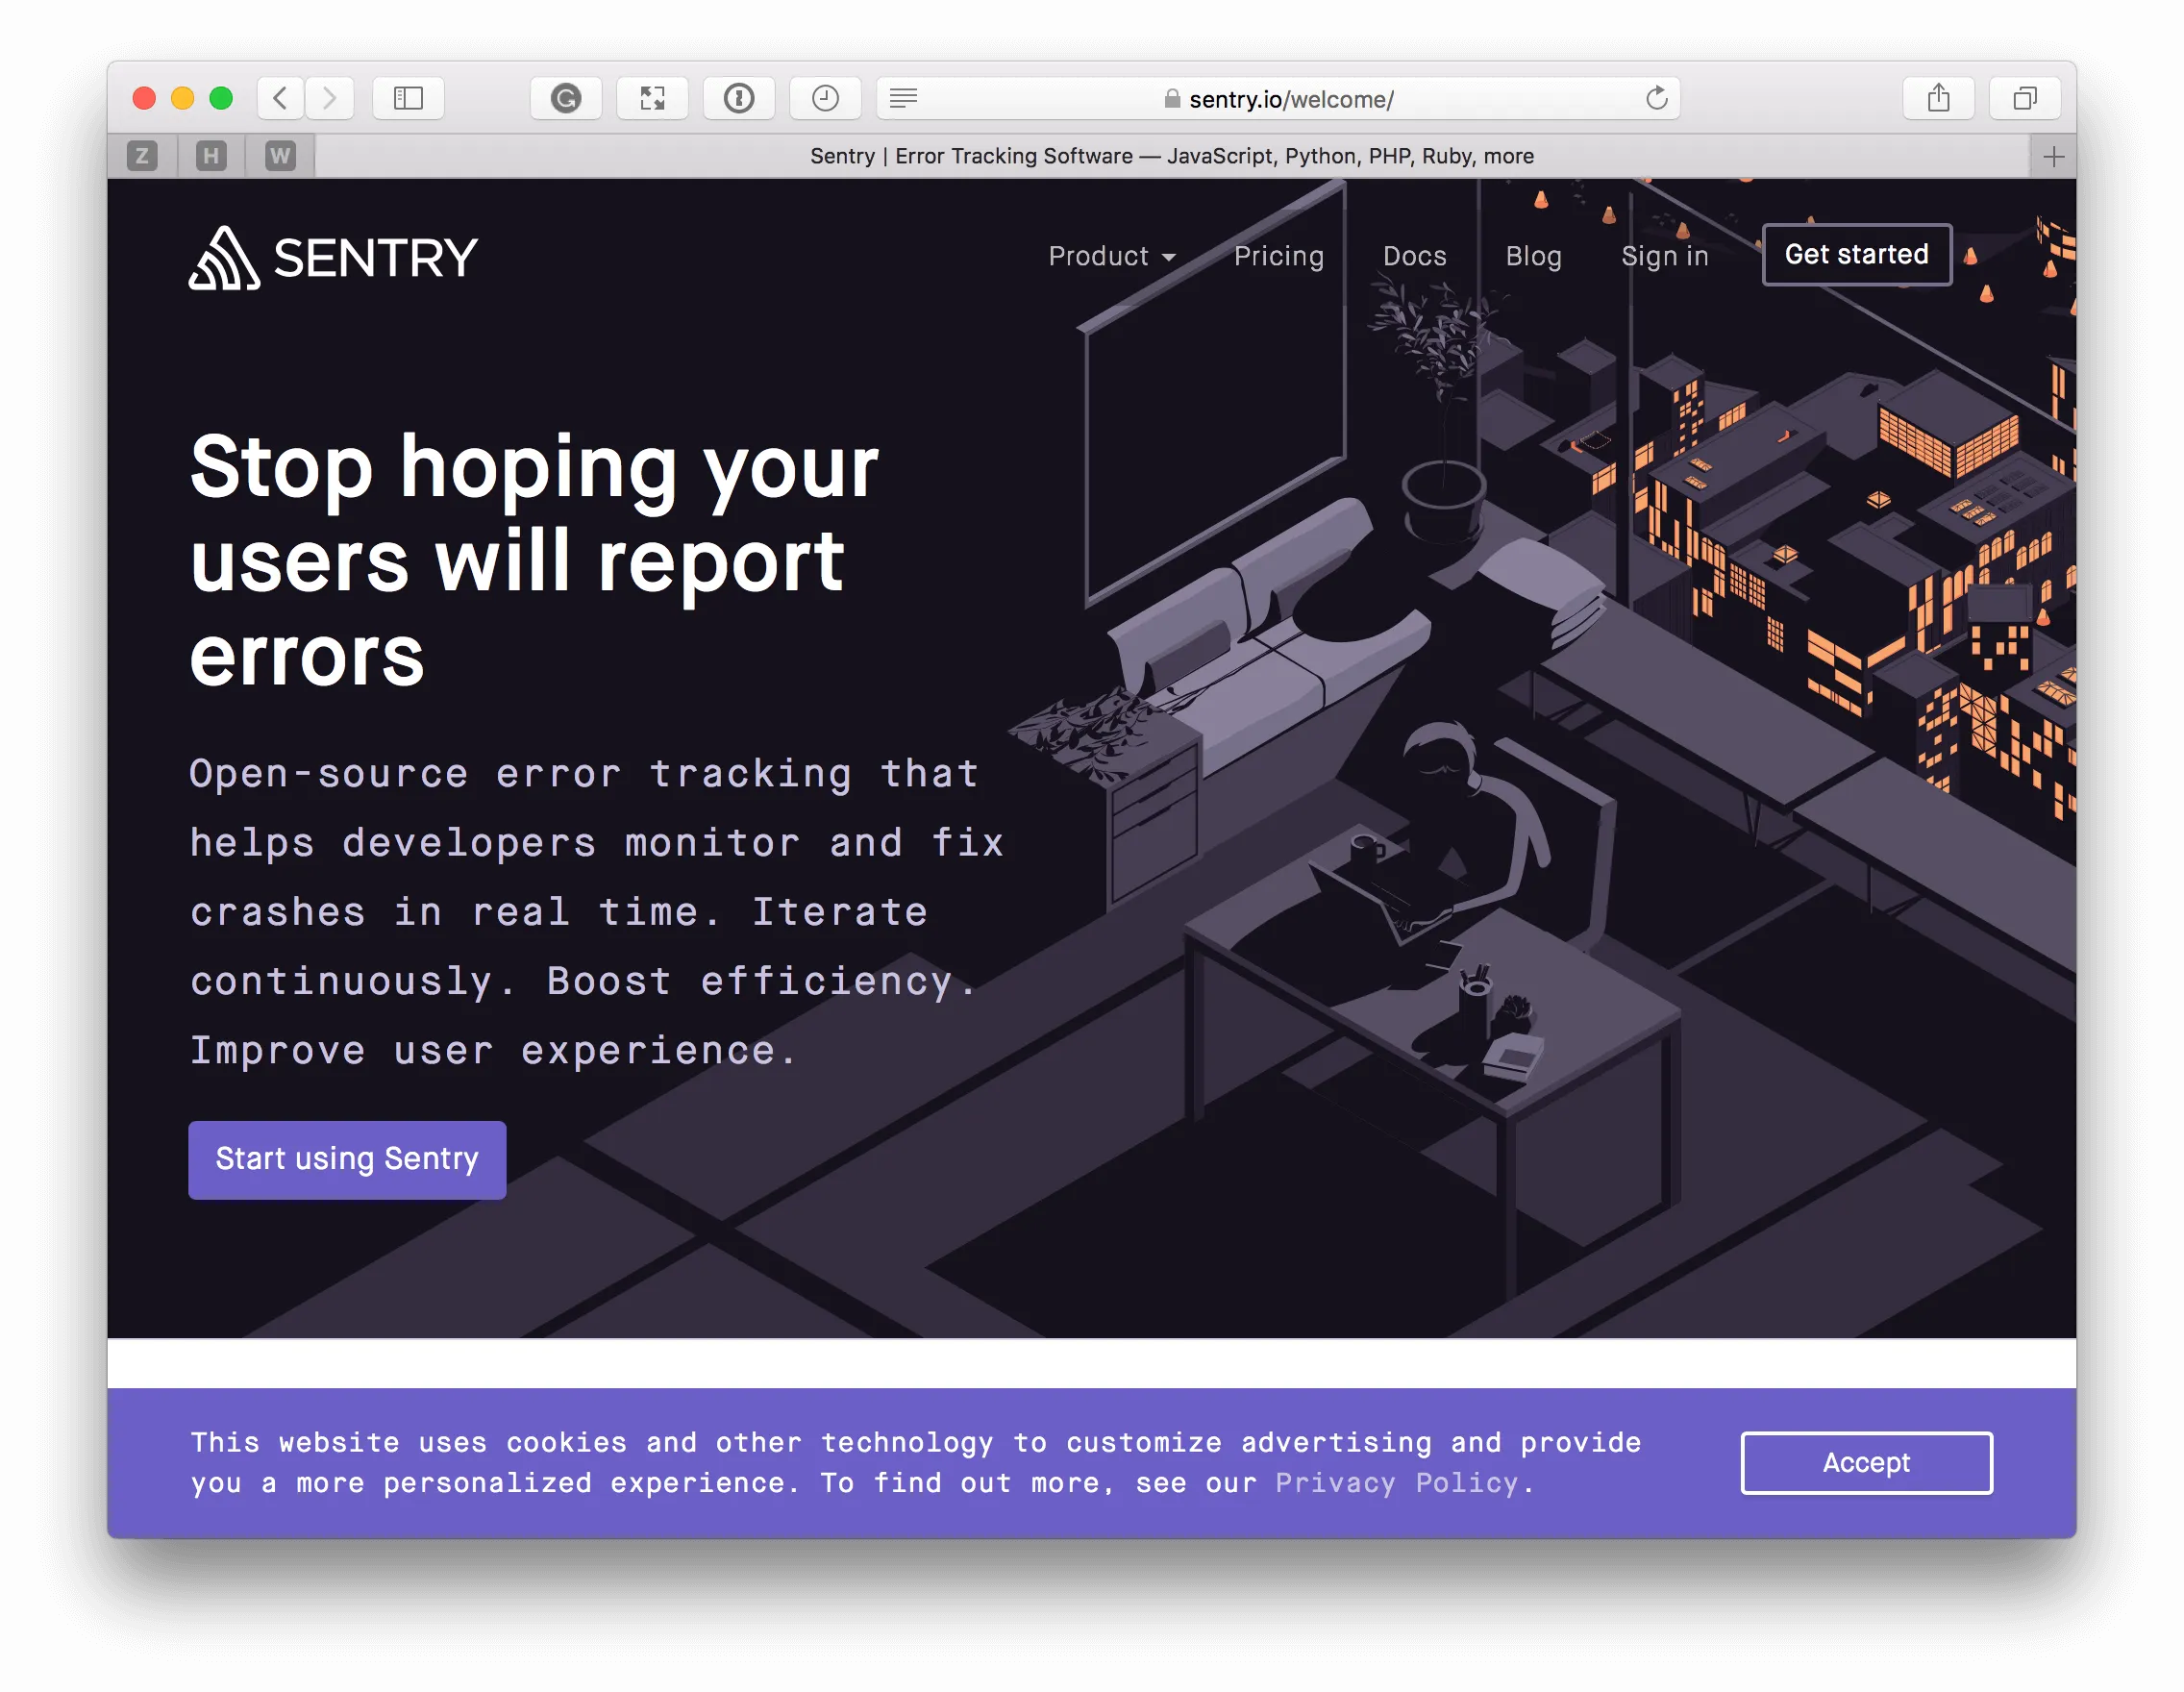Switch to pinned tab W
Screen dimensions: 2184x1692
coord(280,156)
